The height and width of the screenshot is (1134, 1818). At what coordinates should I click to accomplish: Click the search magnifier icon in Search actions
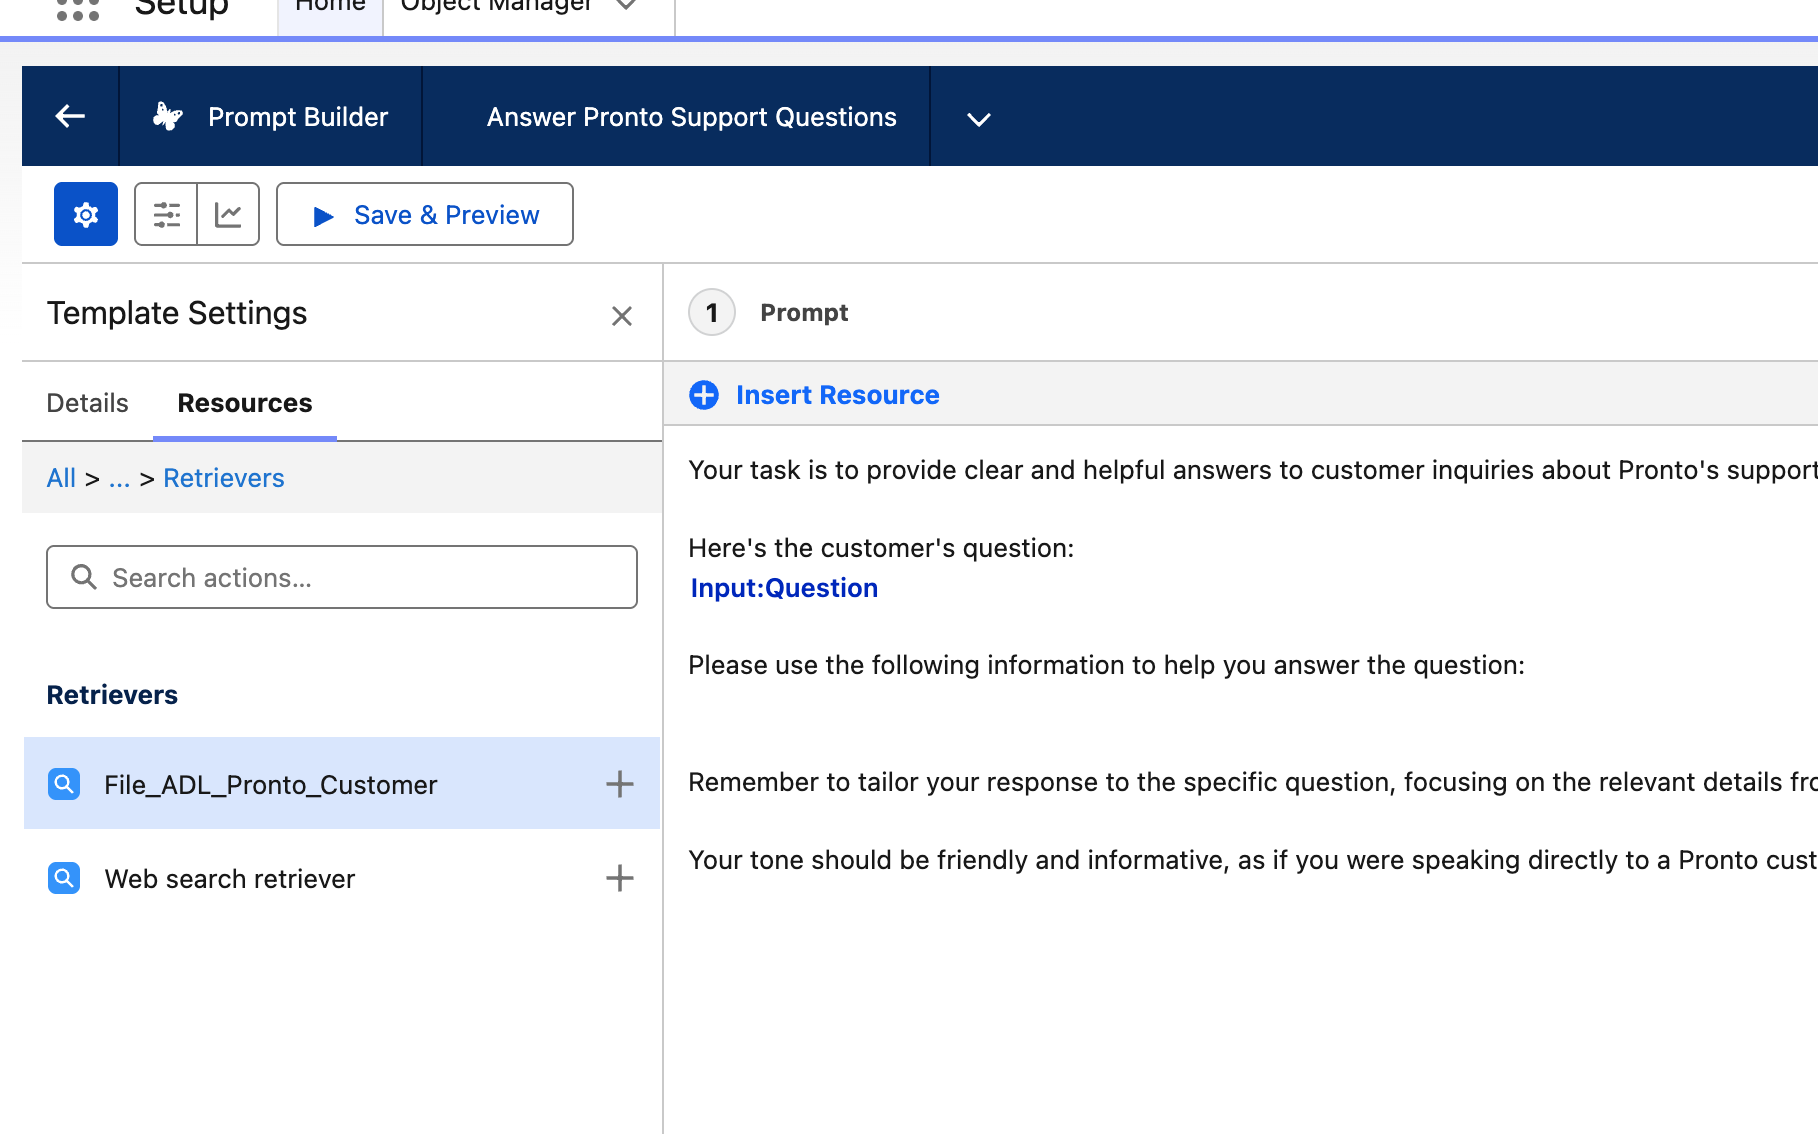pyautogui.click(x=84, y=577)
